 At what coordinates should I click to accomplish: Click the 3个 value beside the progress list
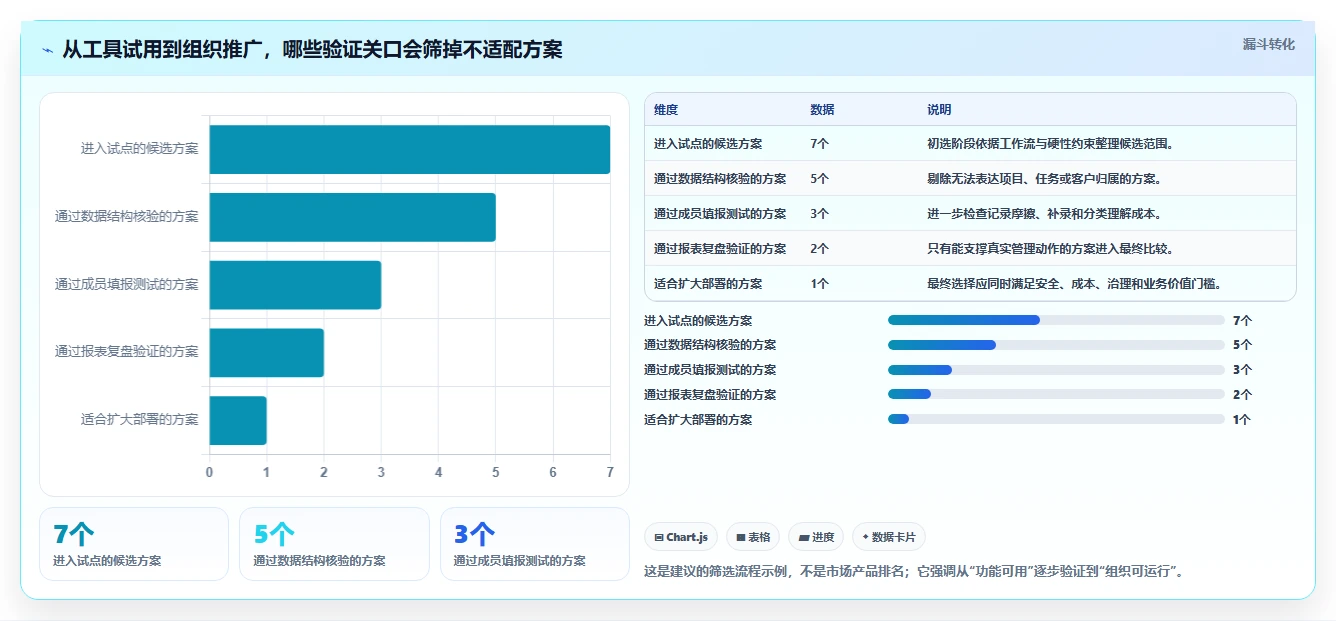point(1242,370)
